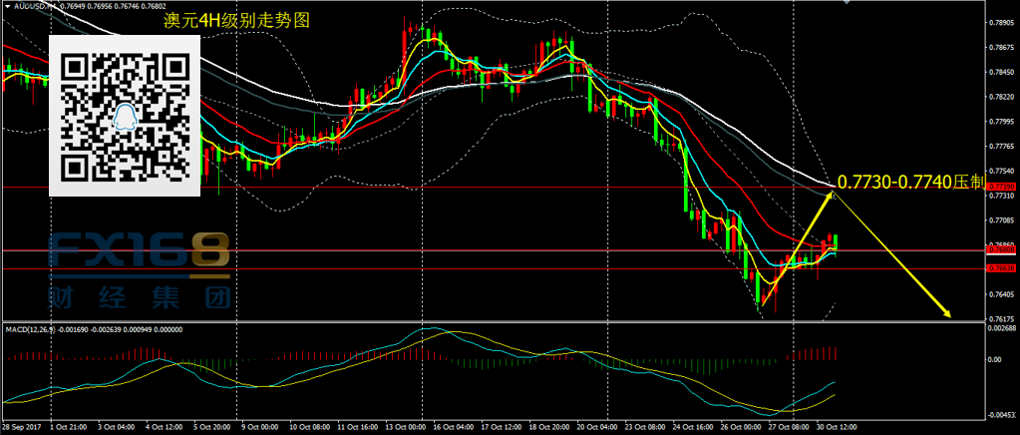The height and width of the screenshot is (435, 1020).
Task: Click the red price tag on the top resistance line
Action: pyautogui.click(x=1000, y=186)
